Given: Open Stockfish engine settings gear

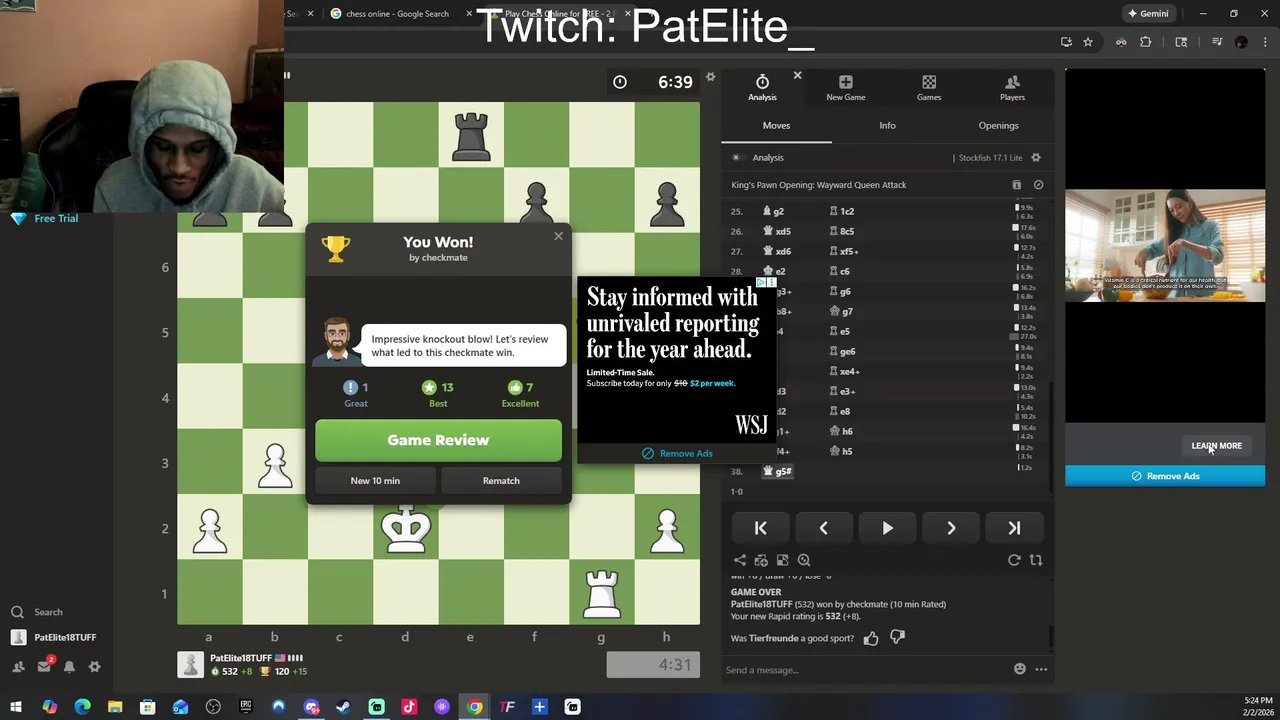Looking at the screenshot, I should click(1036, 158).
